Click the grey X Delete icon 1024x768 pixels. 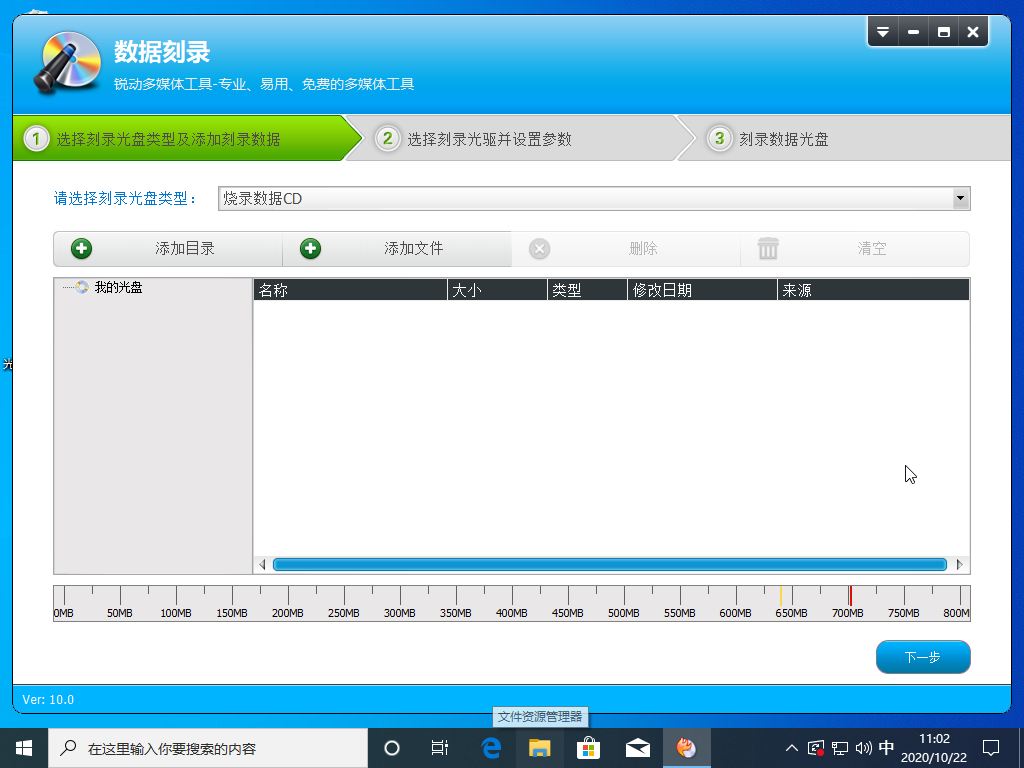540,249
